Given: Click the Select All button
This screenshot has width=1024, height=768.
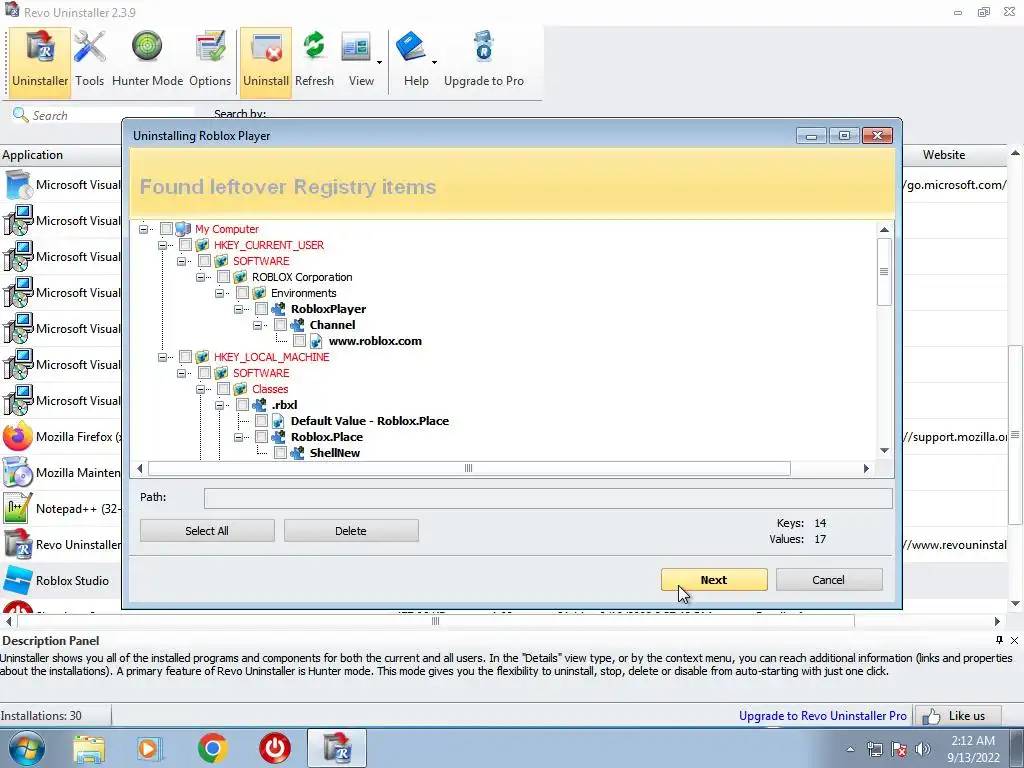Looking at the screenshot, I should tap(207, 531).
